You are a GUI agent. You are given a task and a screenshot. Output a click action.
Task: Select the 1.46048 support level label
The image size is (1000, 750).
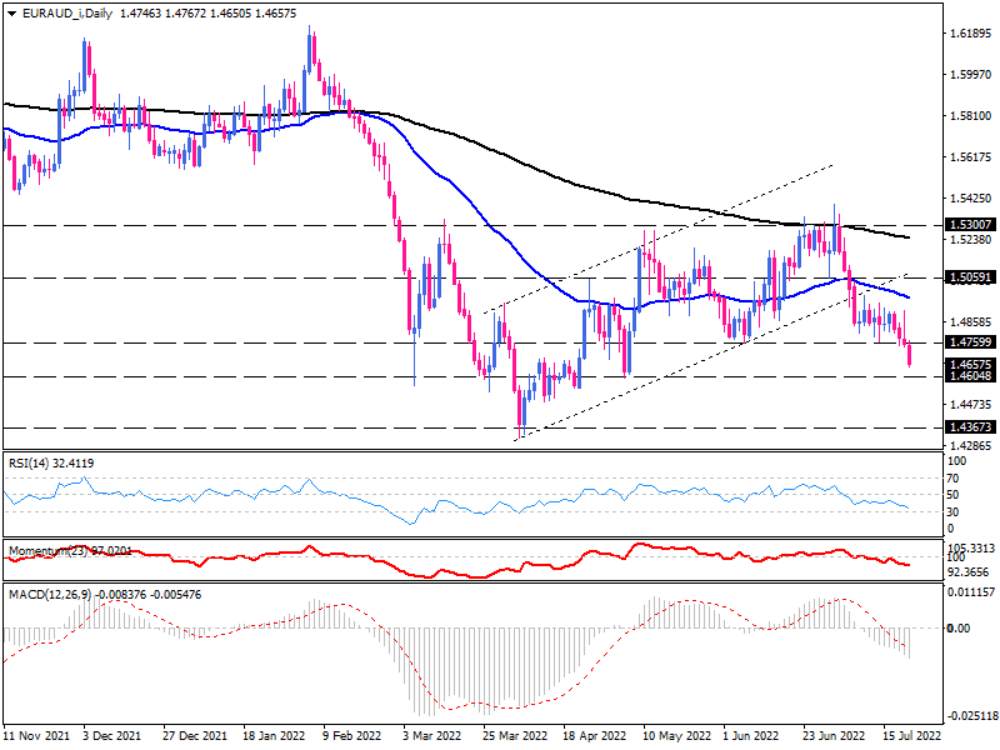click(x=970, y=377)
